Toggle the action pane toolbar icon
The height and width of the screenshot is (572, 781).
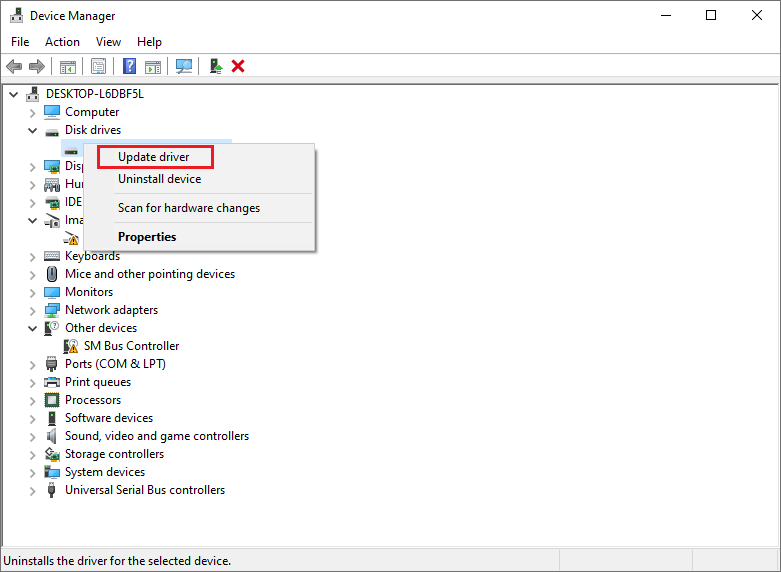coord(153,66)
